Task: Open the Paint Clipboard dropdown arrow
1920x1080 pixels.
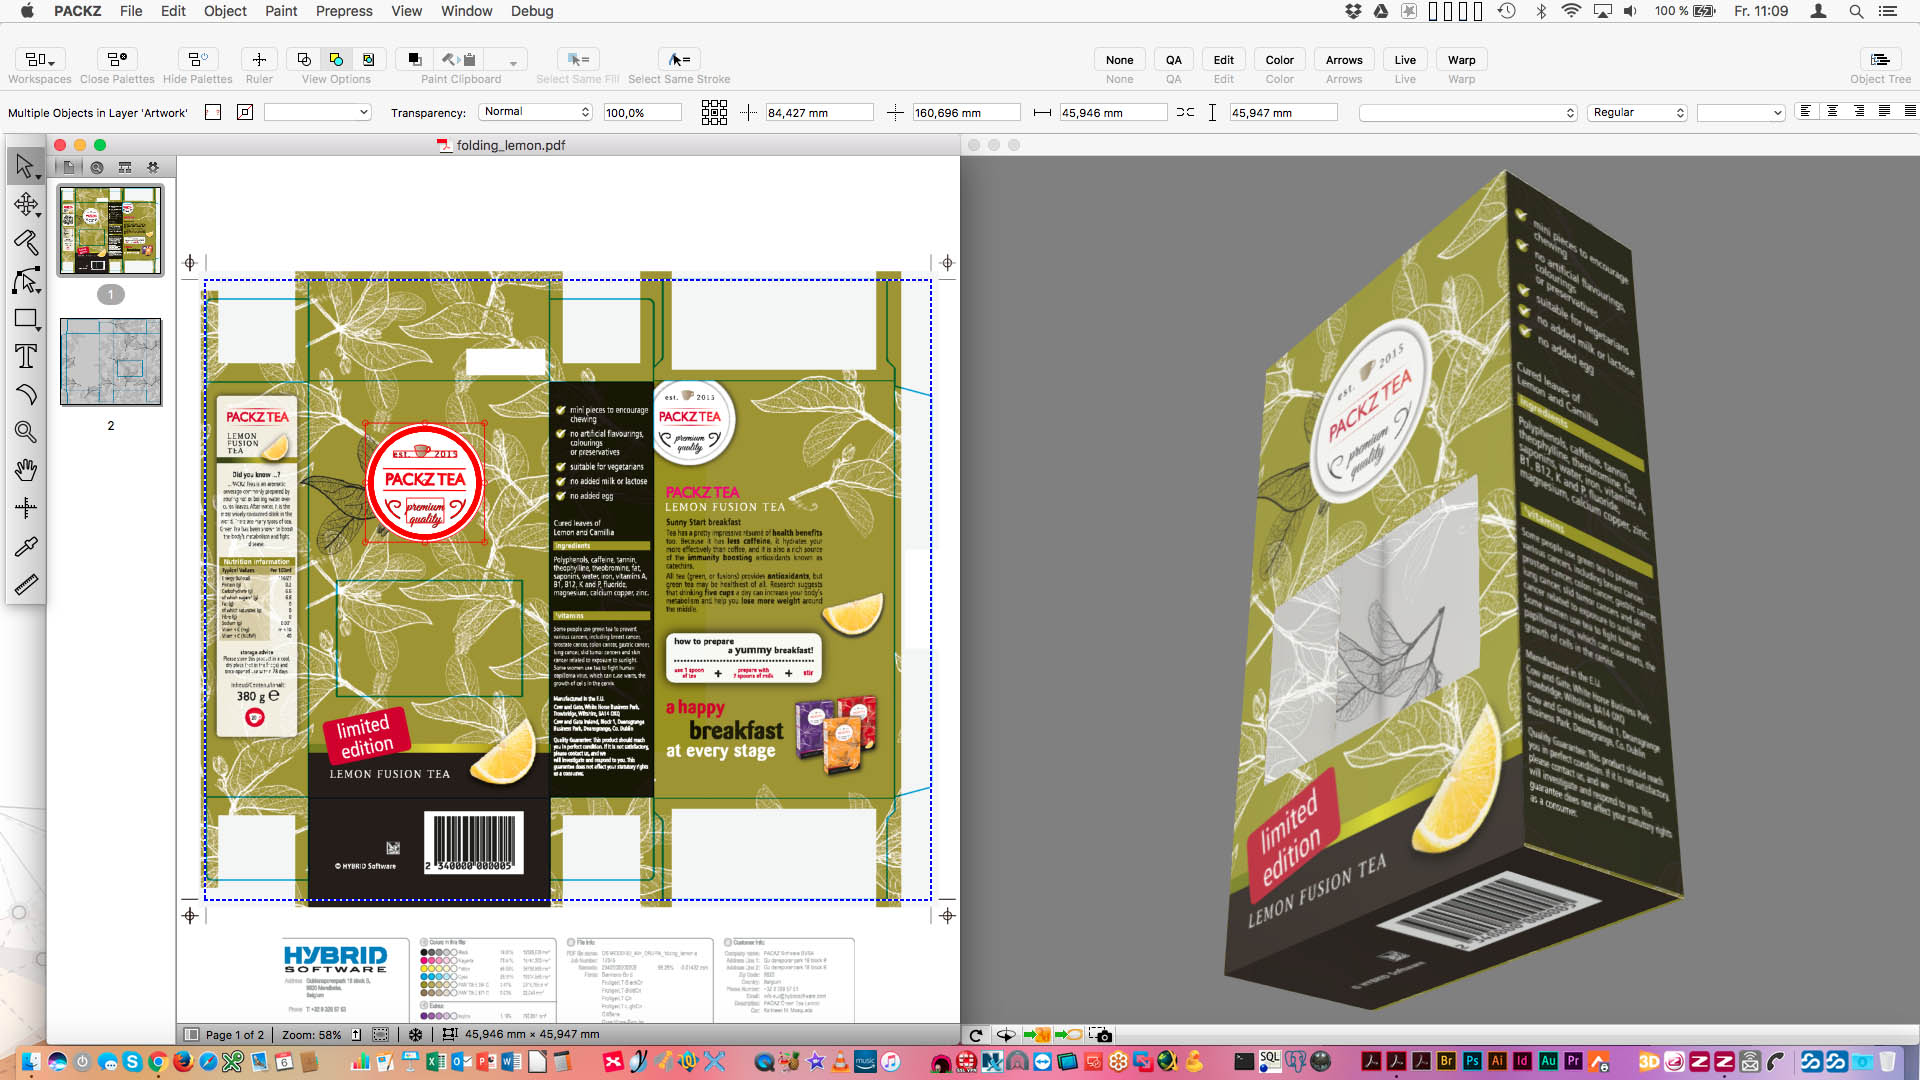Action: [x=513, y=62]
